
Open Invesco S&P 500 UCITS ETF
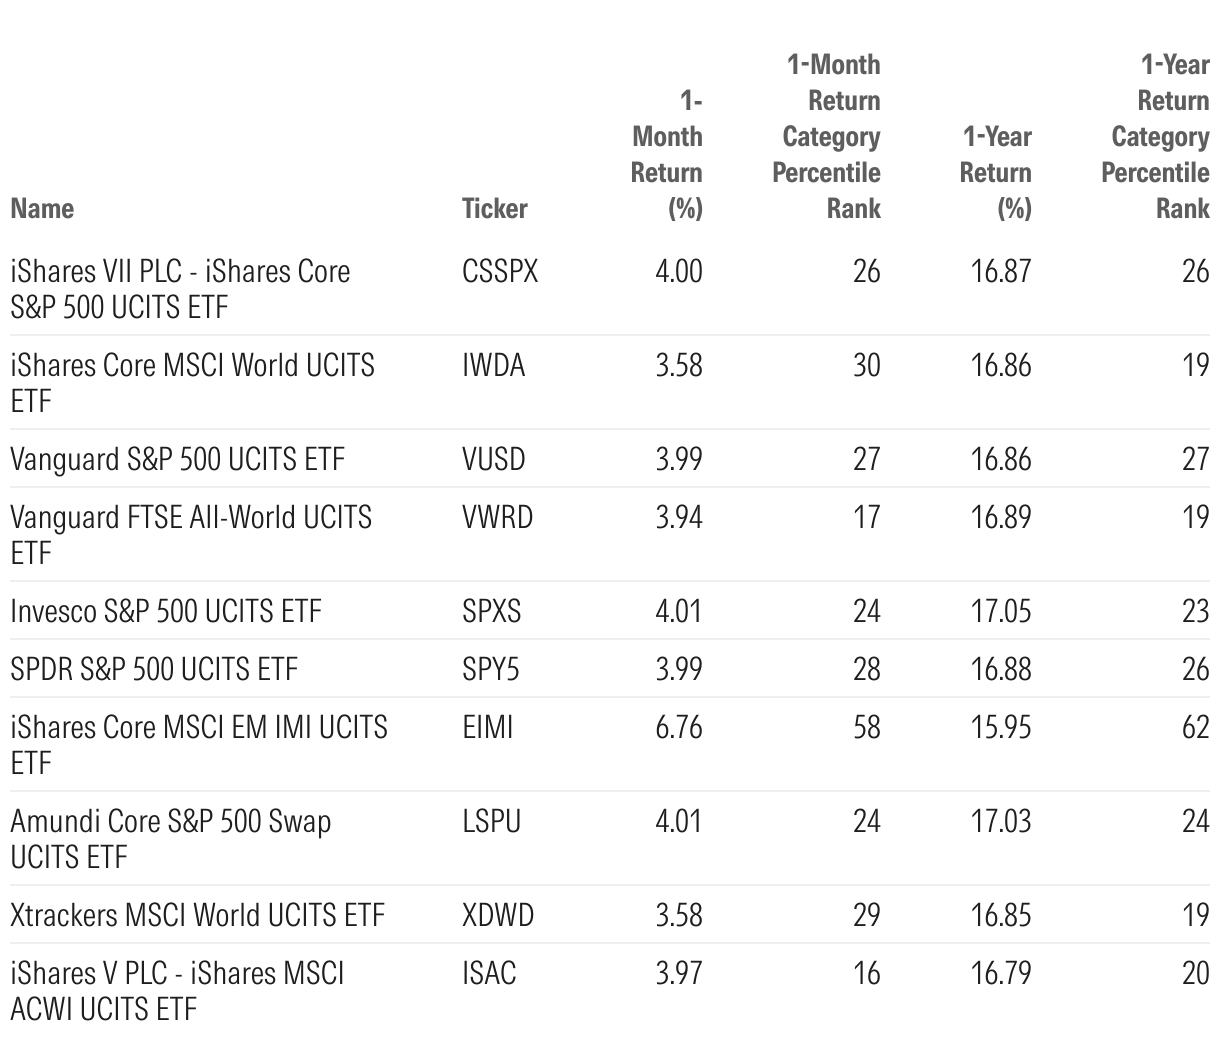coord(166,611)
